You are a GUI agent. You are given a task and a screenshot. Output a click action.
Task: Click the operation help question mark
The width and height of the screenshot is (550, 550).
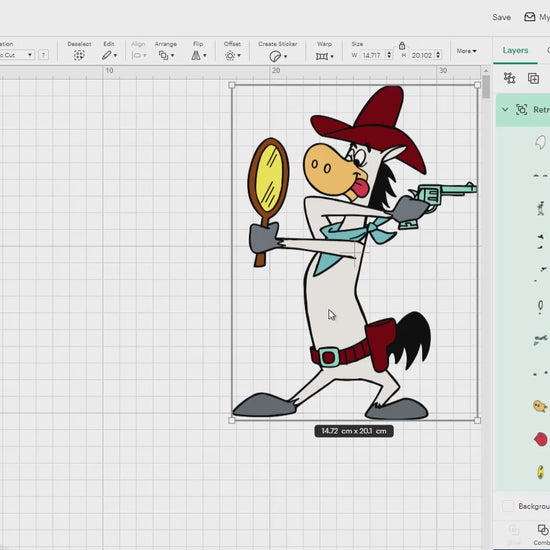point(43,55)
